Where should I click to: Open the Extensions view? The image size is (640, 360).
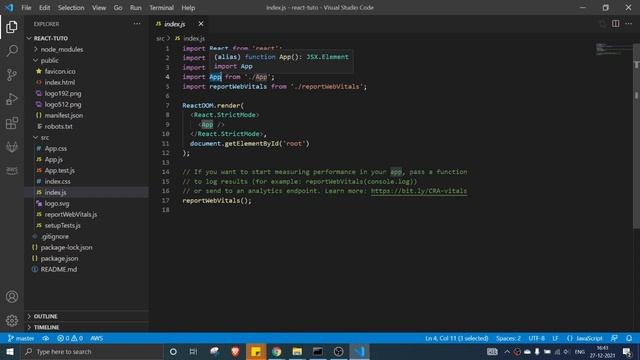pos(12,123)
